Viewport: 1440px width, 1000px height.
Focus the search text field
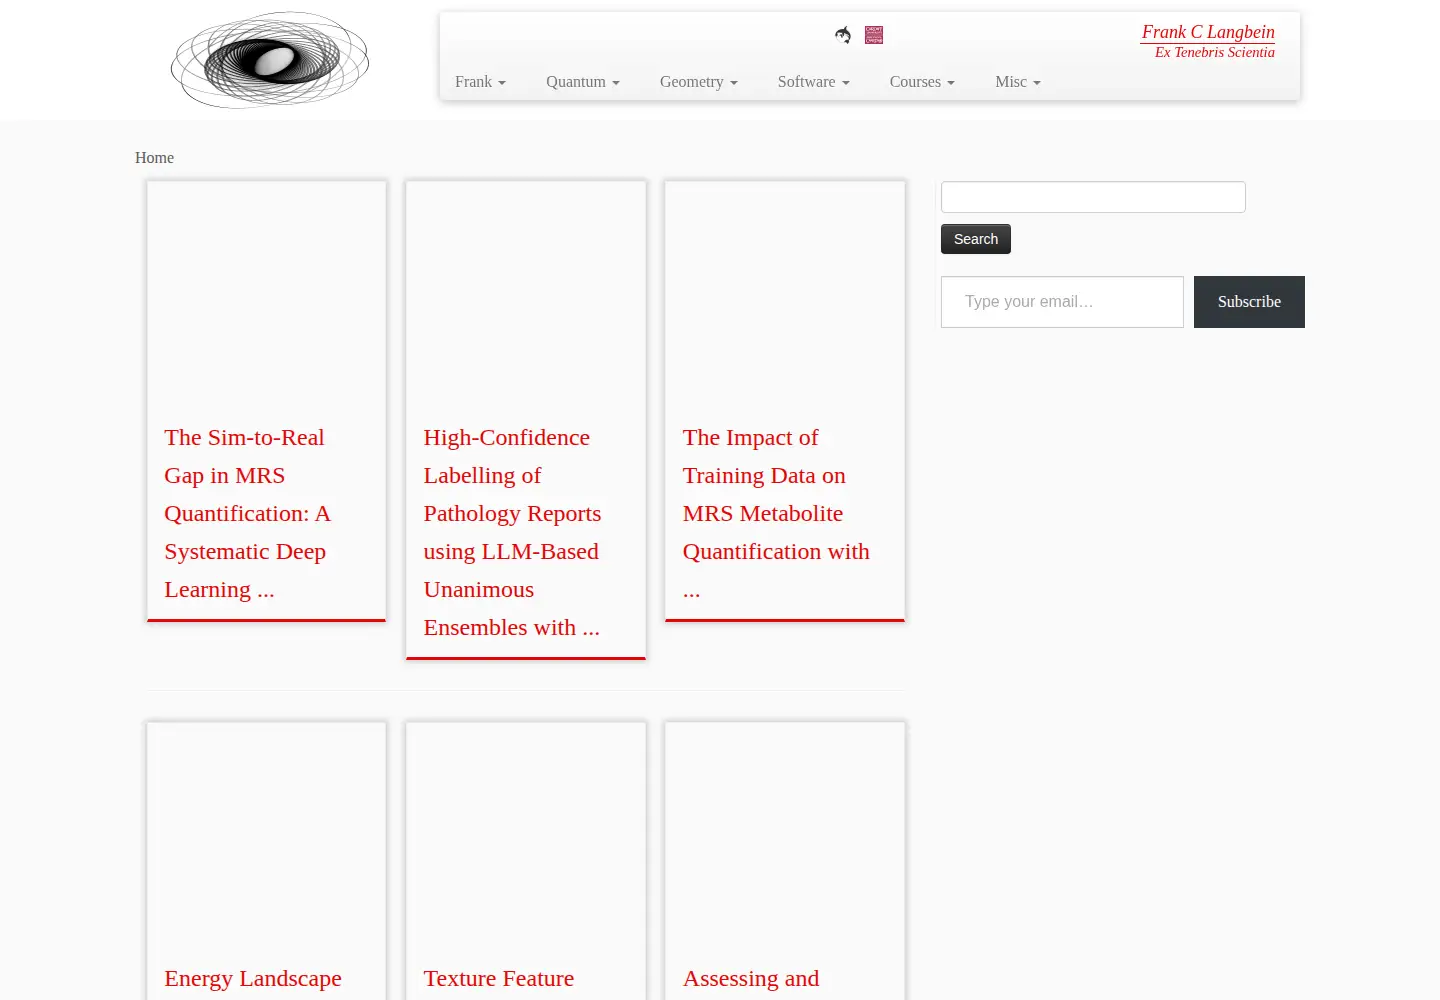(x=1093, y=197)
